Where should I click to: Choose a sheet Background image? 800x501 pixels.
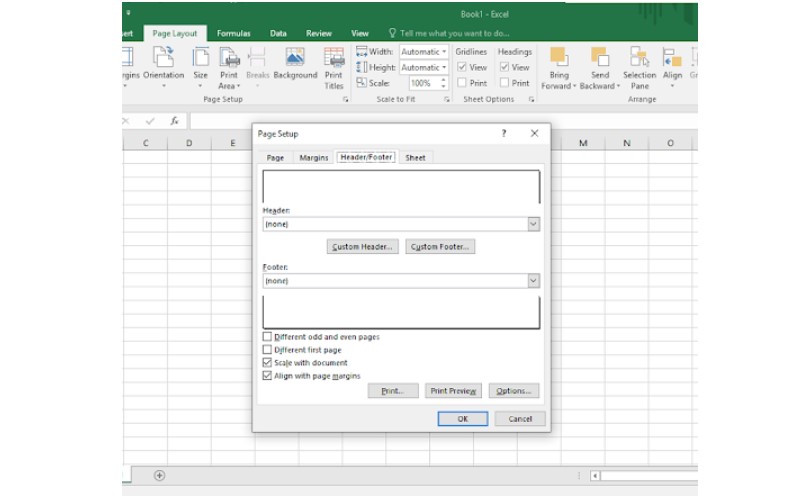[x=295, y=64]
